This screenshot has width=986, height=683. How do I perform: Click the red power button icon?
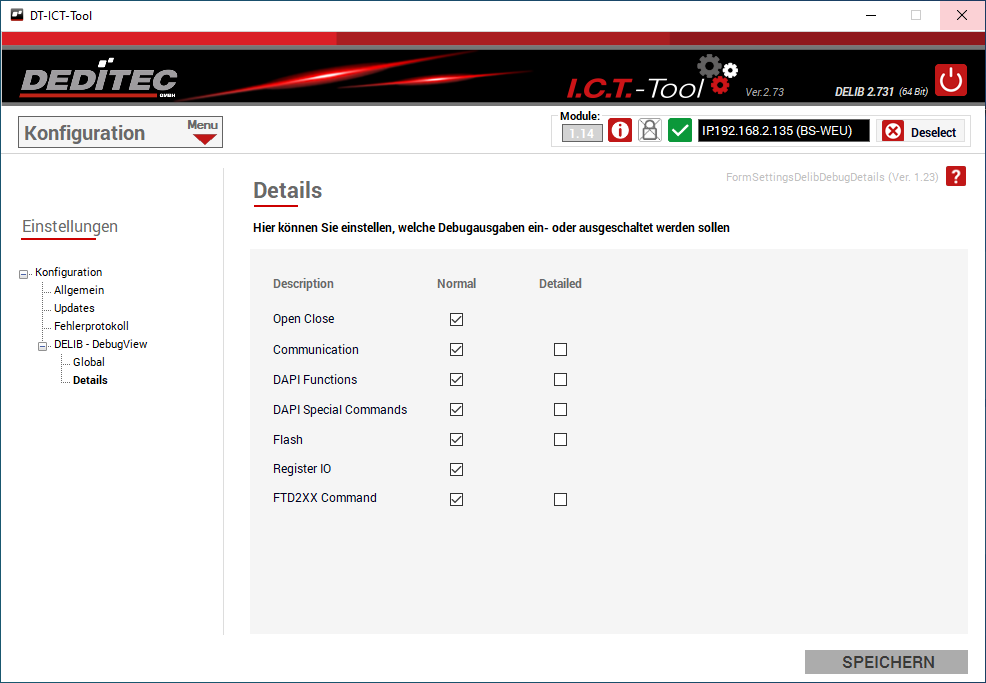[950, 80]
